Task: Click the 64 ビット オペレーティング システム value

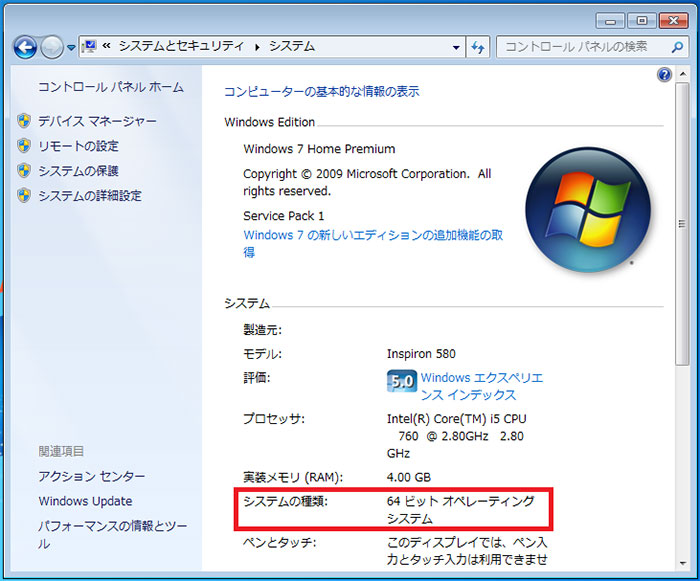Action: [x=460, y=510]
